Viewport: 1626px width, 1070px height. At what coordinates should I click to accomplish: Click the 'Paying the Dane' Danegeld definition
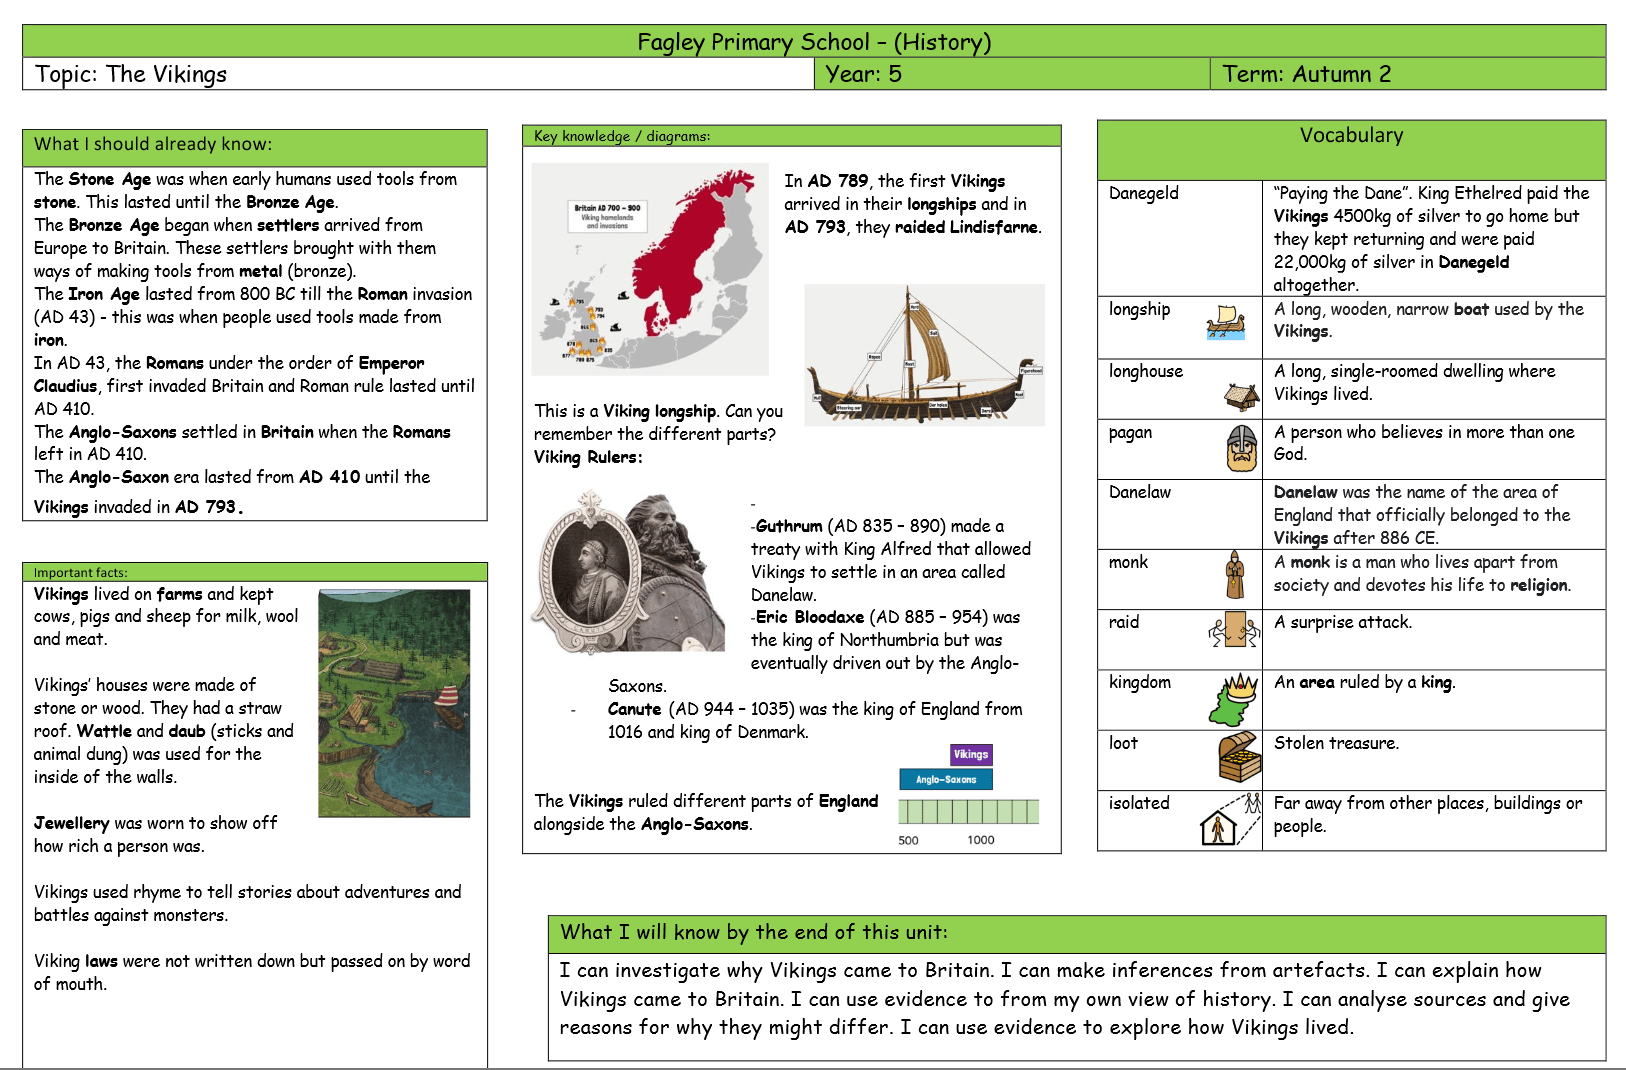coord(1431,238)
